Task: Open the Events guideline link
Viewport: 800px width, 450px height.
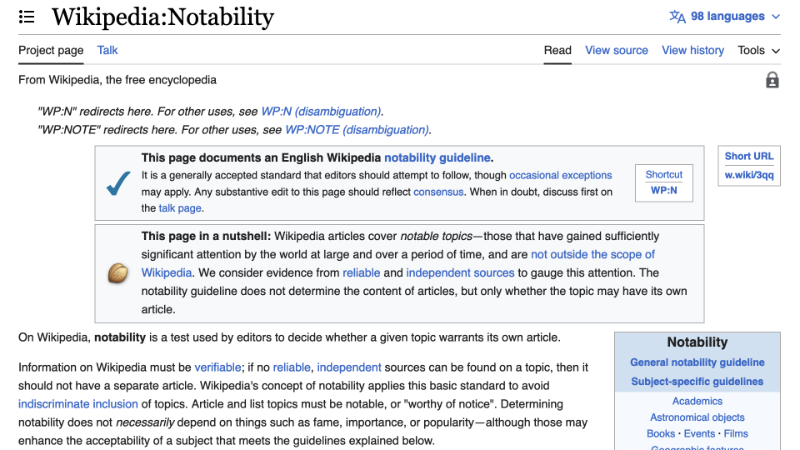Action: [699, 434]
